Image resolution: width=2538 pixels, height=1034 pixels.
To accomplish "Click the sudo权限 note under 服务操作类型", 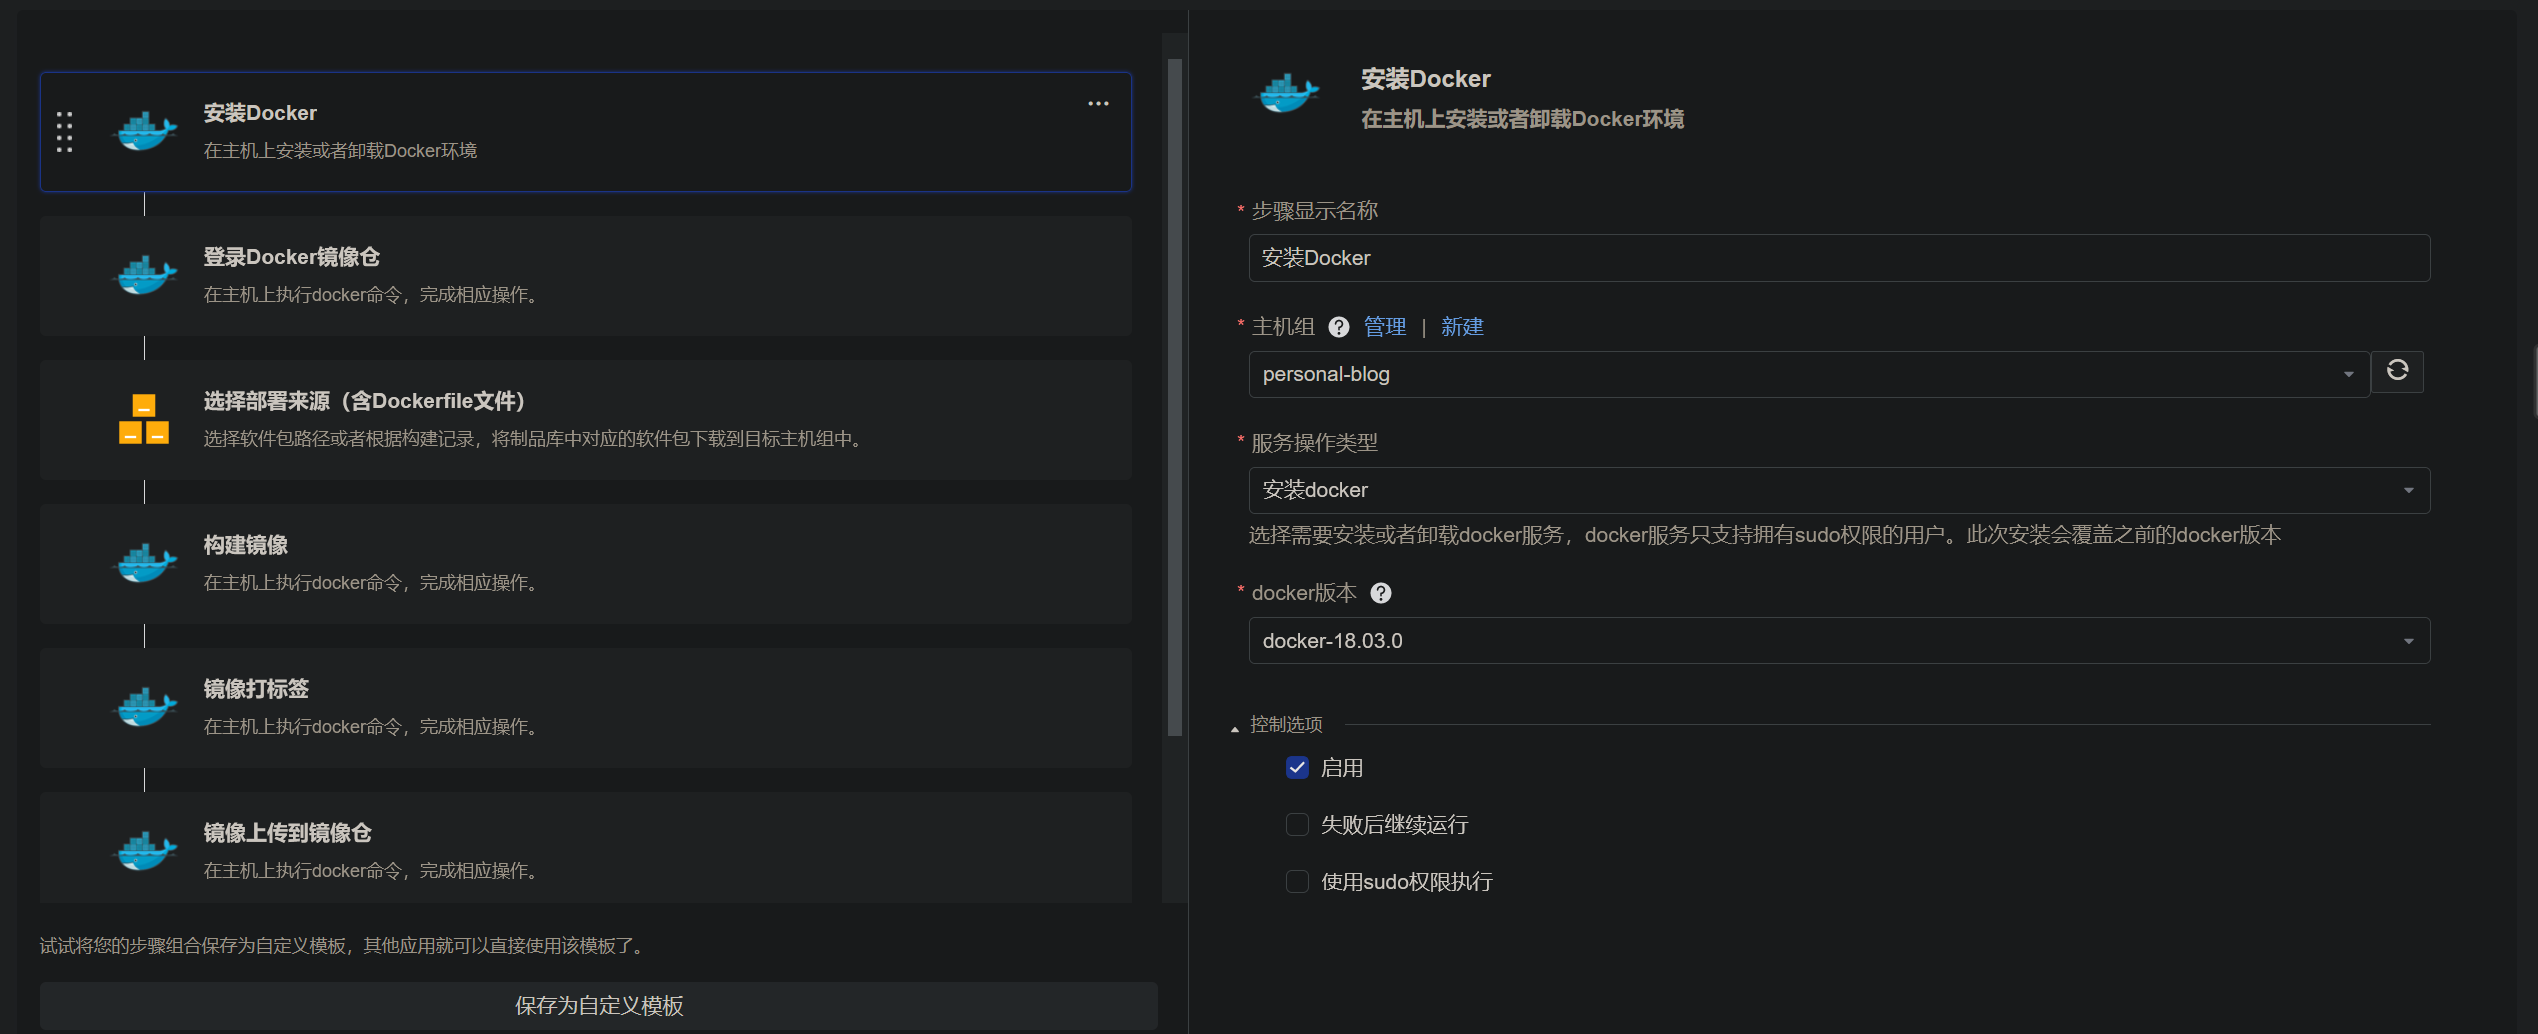I will (x=1765, y=535).
